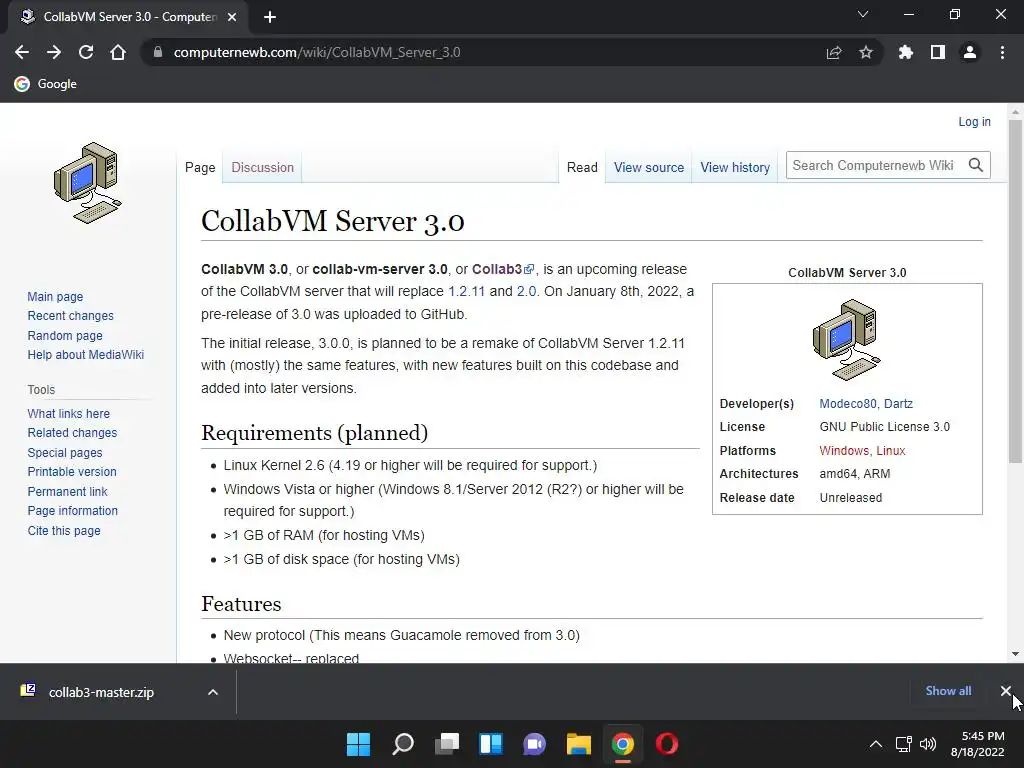Viewport: 1024px width, 768px height.
Task: Open Printable version link
Action: pos(72,472)
